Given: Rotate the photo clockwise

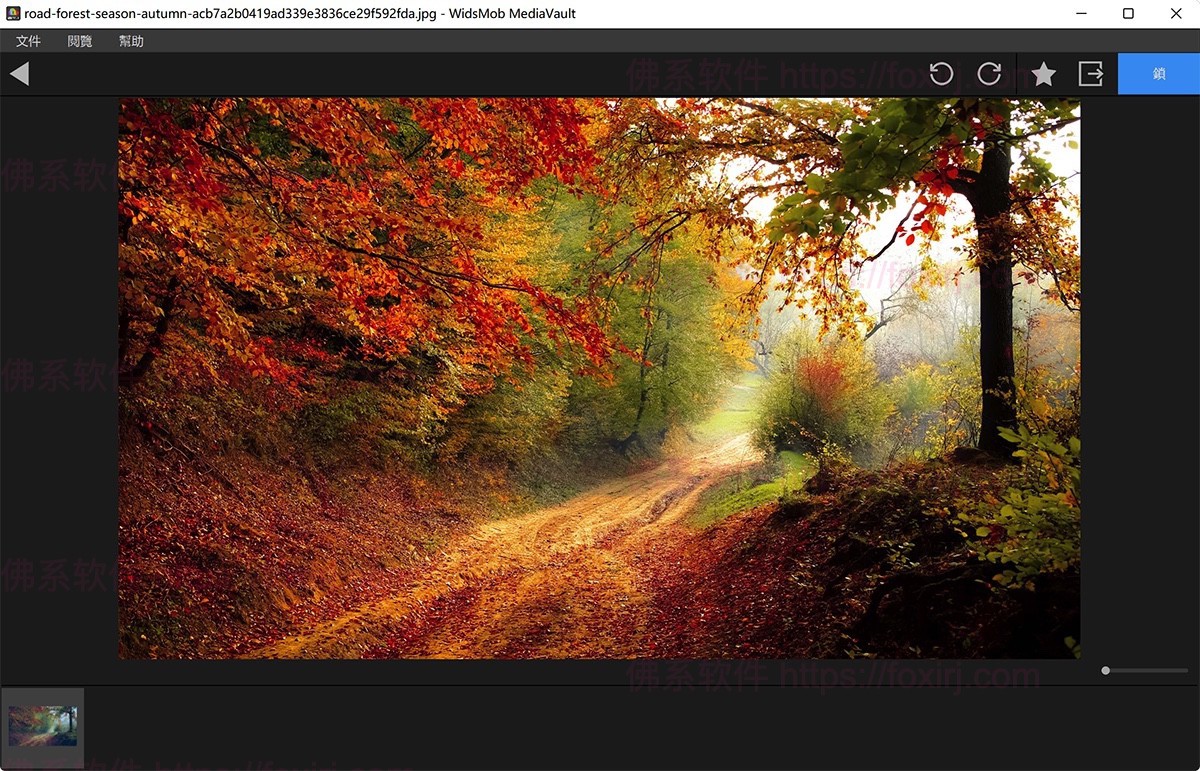Looking at the screenshot, I should [x=989, y=74].
